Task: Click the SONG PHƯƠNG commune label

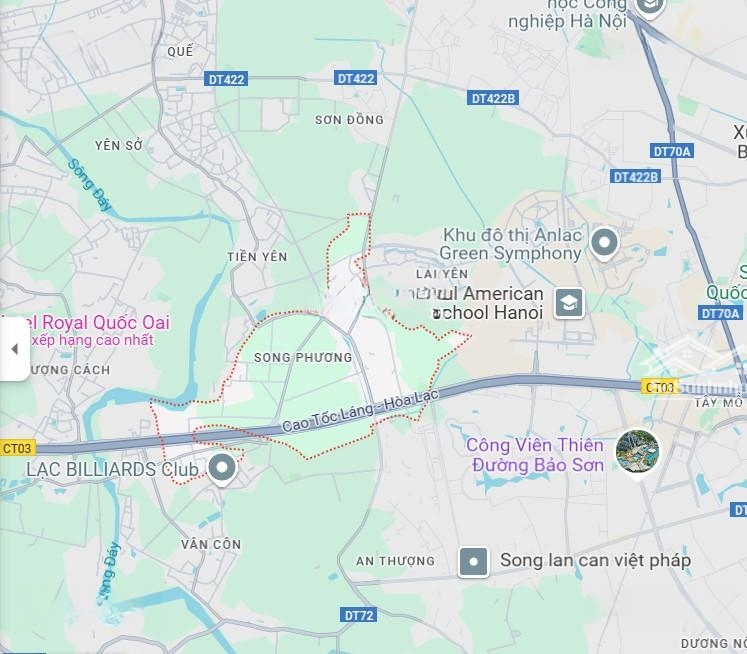Action: (303, 357)
